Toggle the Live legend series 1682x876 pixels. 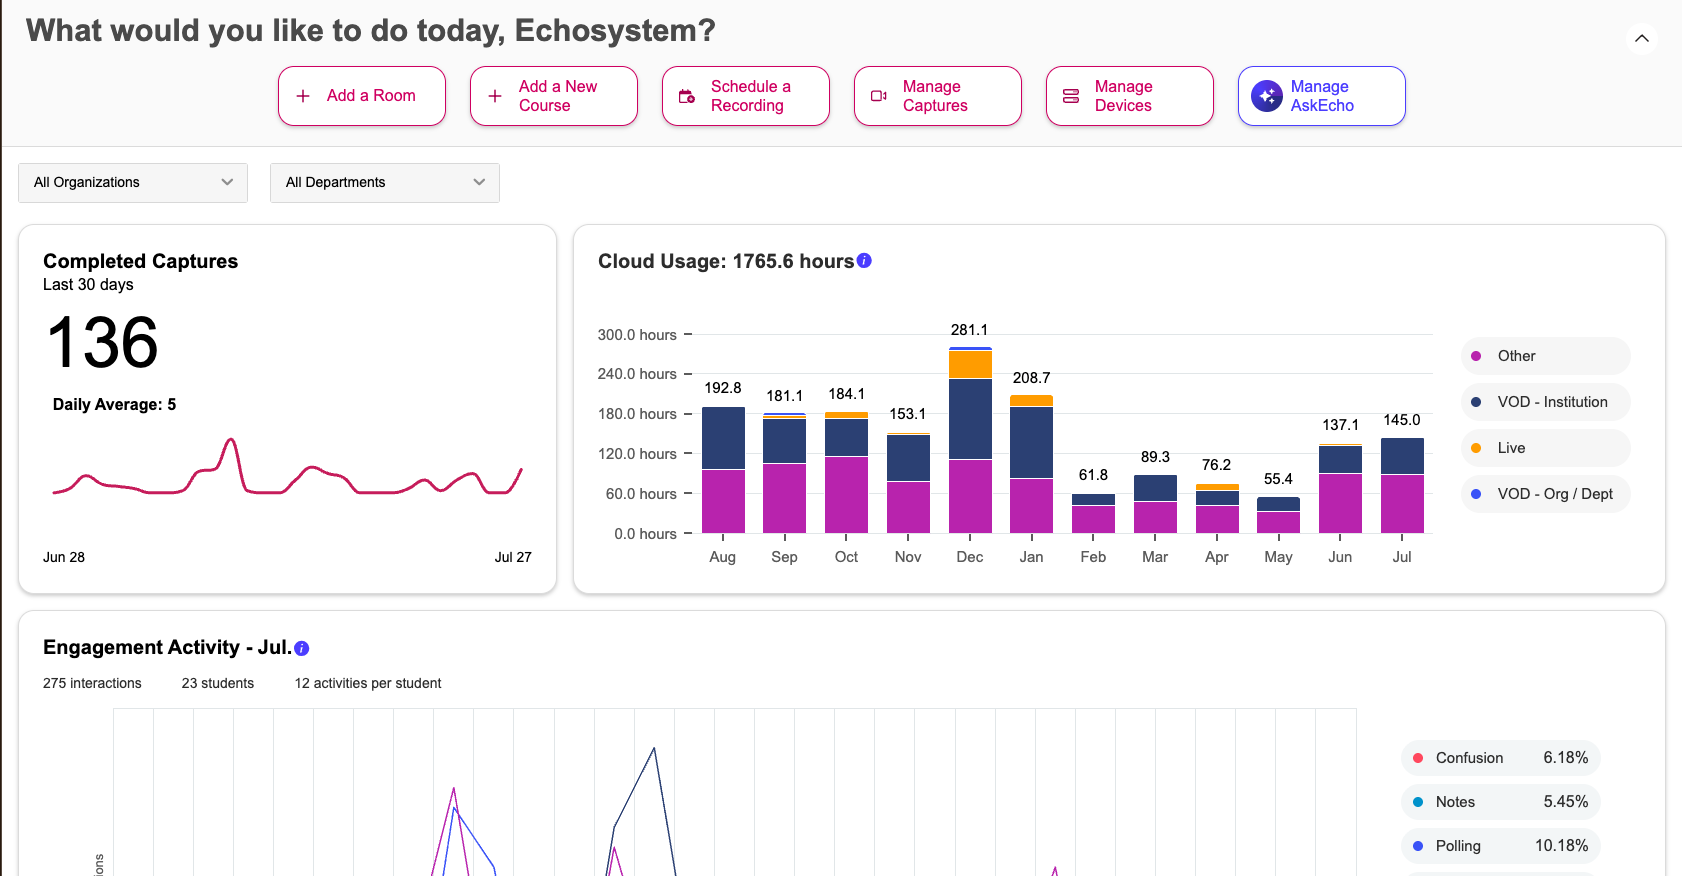(1546, 448)
